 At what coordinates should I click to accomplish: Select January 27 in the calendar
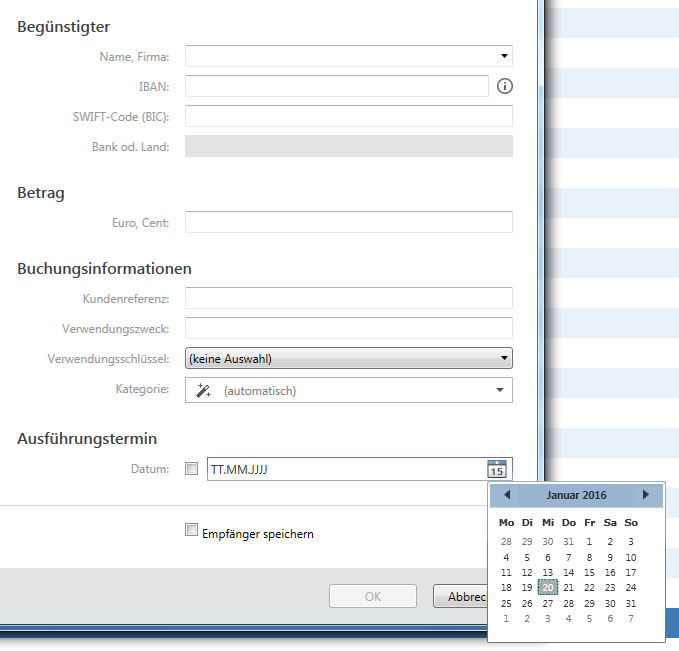click(548, 603)
